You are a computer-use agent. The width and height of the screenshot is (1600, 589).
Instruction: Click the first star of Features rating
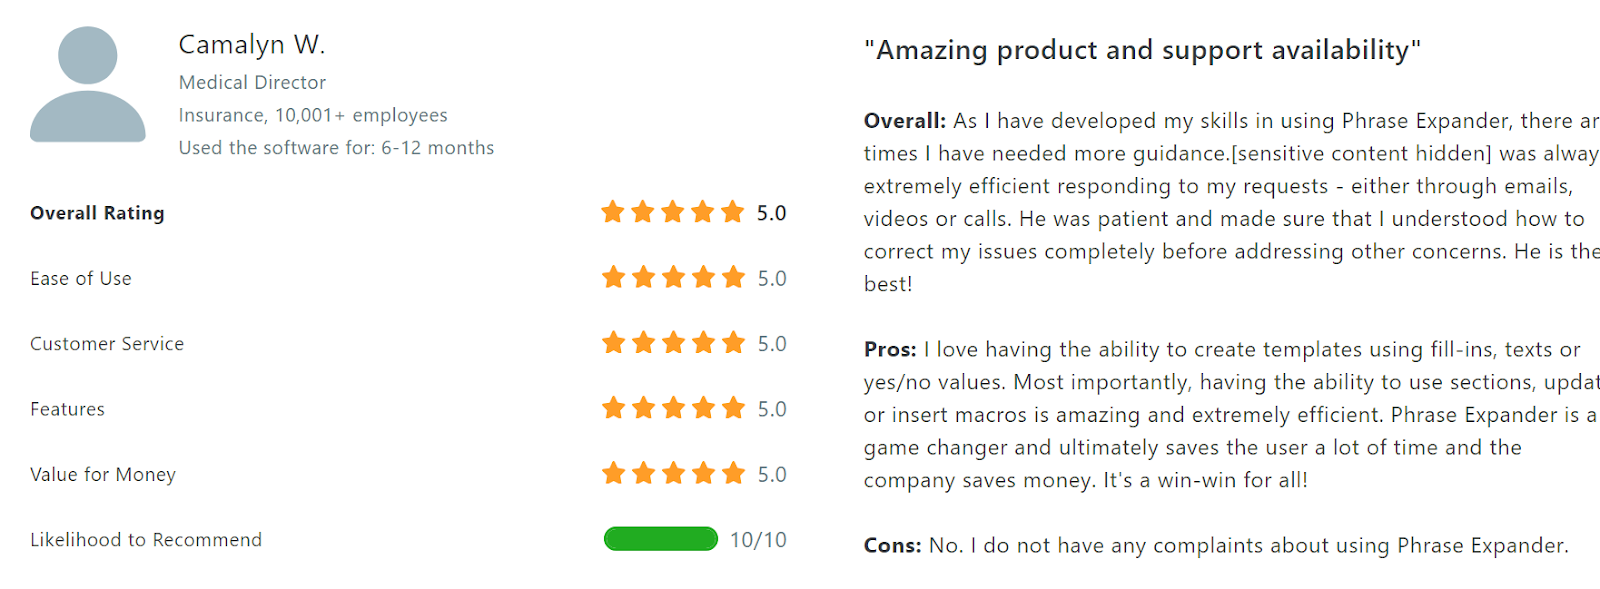click(613, 408)
